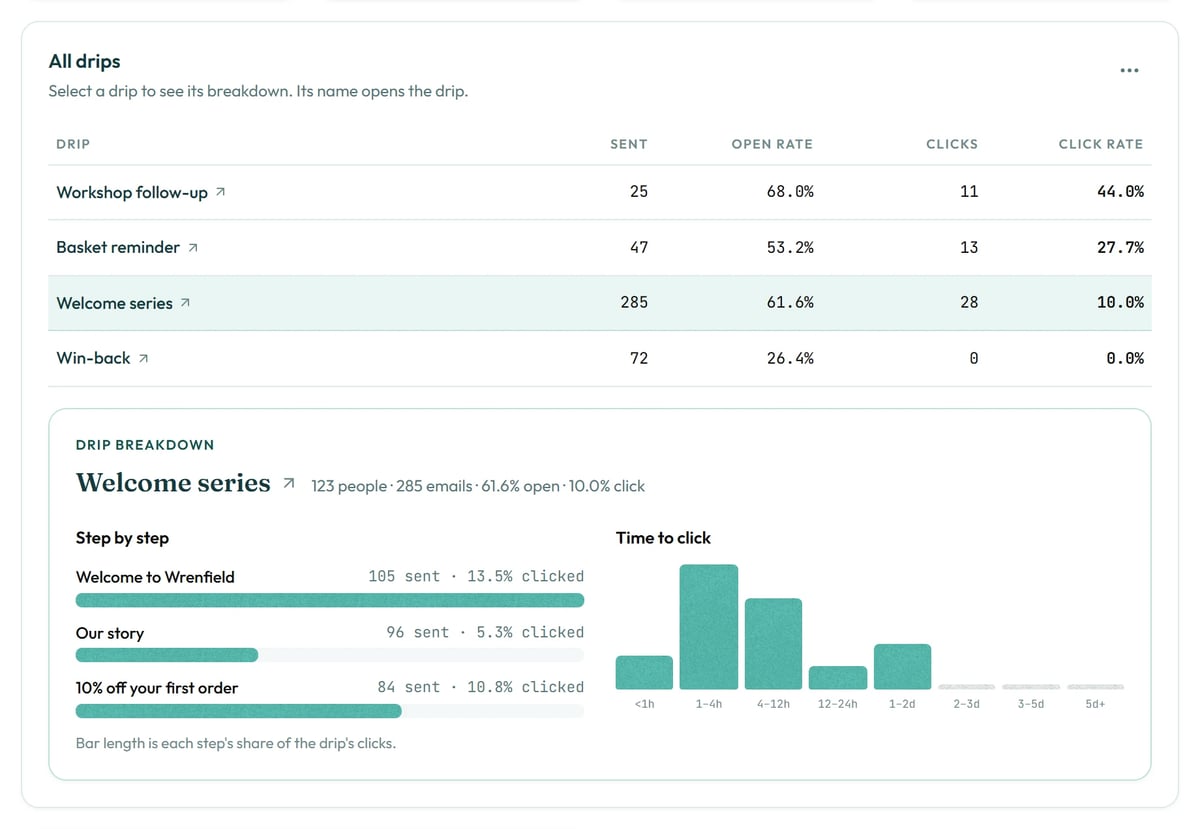Click the arrow icon beside Workshop follow-up
Image resolution: width=1200 pixels, height=829 pixels.
(221, 191)
